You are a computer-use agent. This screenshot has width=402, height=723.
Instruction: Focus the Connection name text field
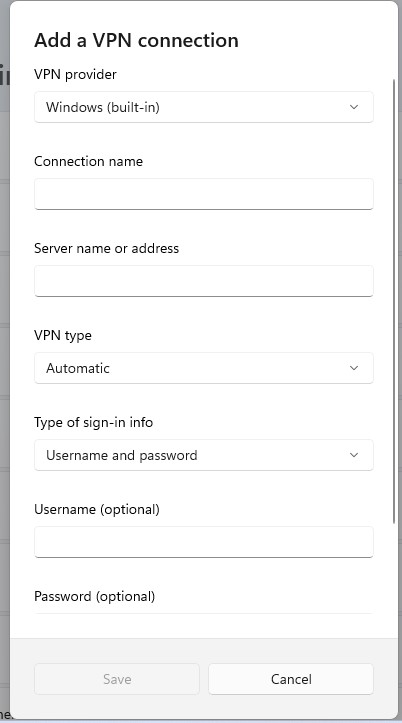point(204,194)
